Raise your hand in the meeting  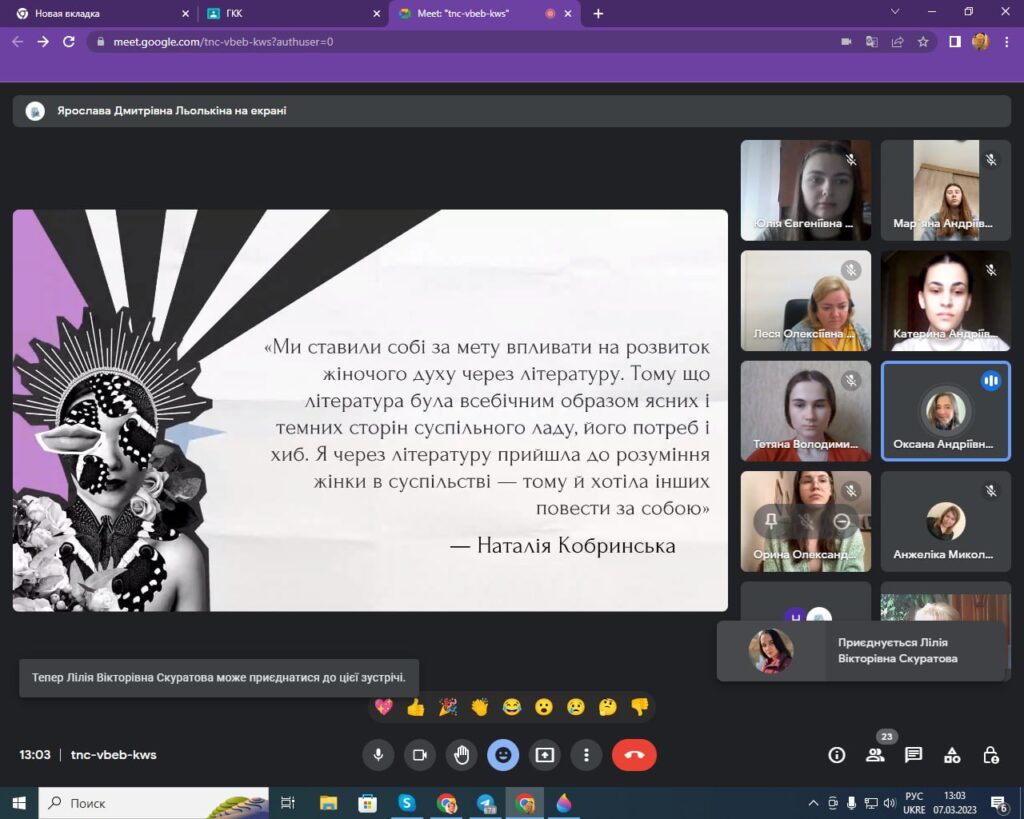461,755
